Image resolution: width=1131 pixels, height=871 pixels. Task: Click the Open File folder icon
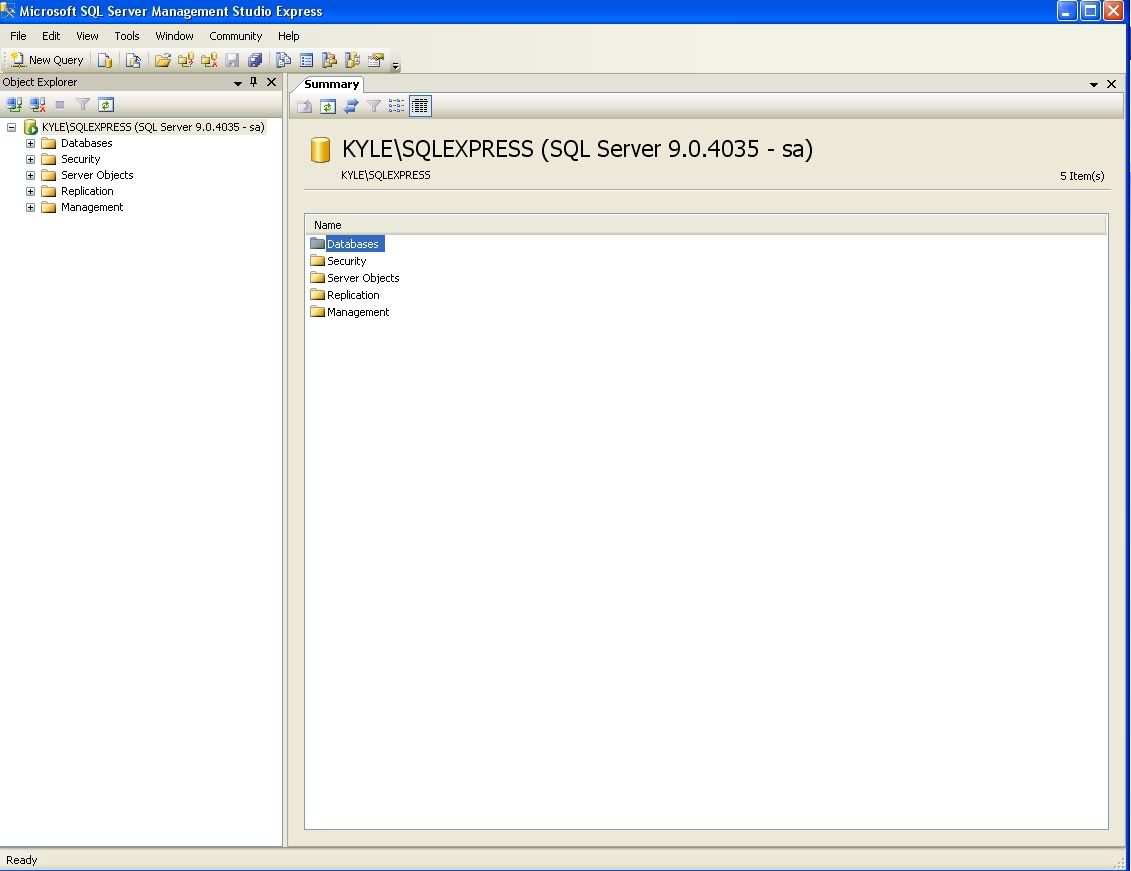[162, 60]
